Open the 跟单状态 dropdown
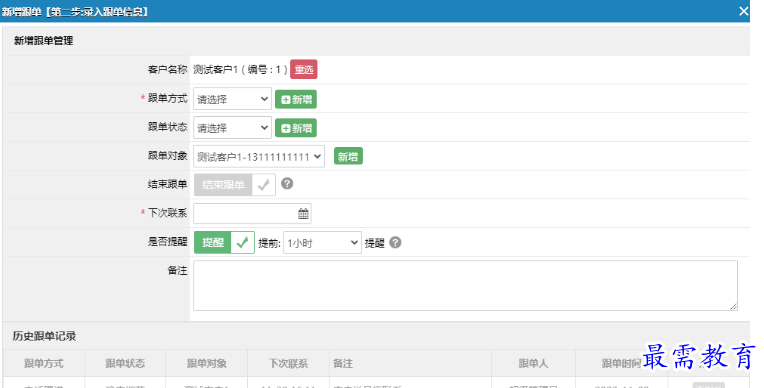The image size is (764, 388). pyautogui.click(x=232, y=128)
